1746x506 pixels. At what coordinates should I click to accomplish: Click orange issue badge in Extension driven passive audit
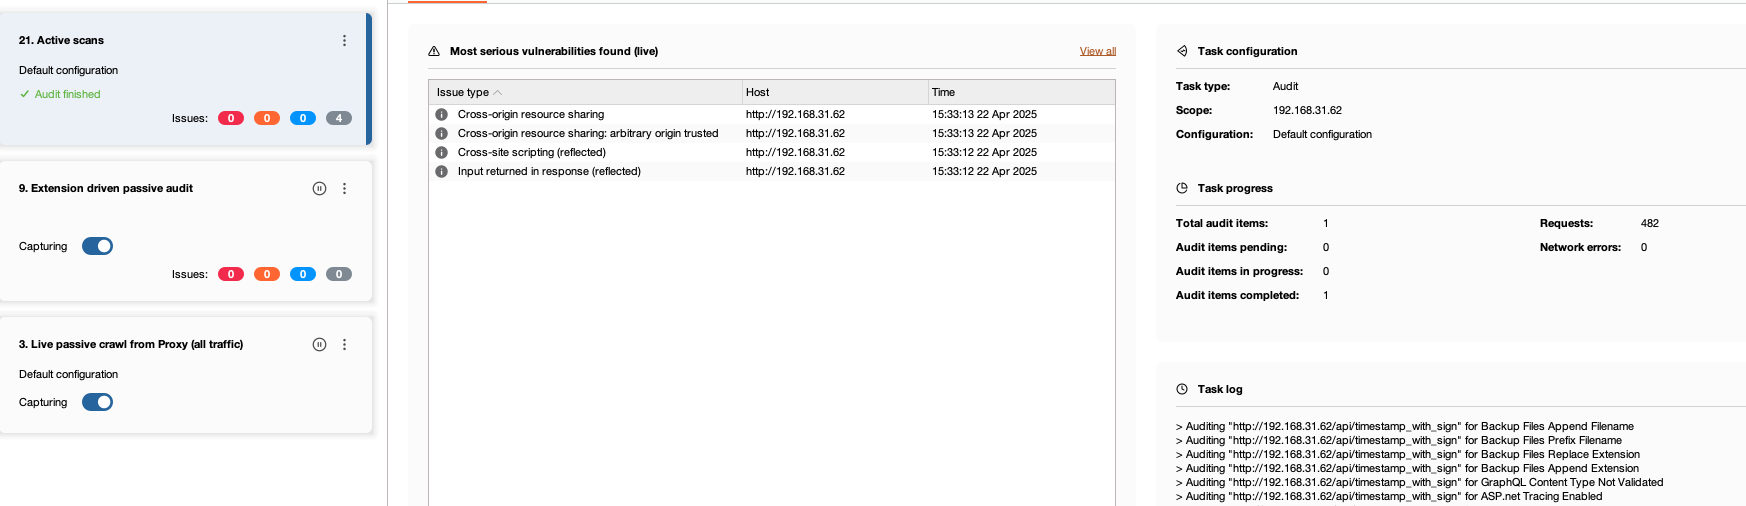point(267,274)
